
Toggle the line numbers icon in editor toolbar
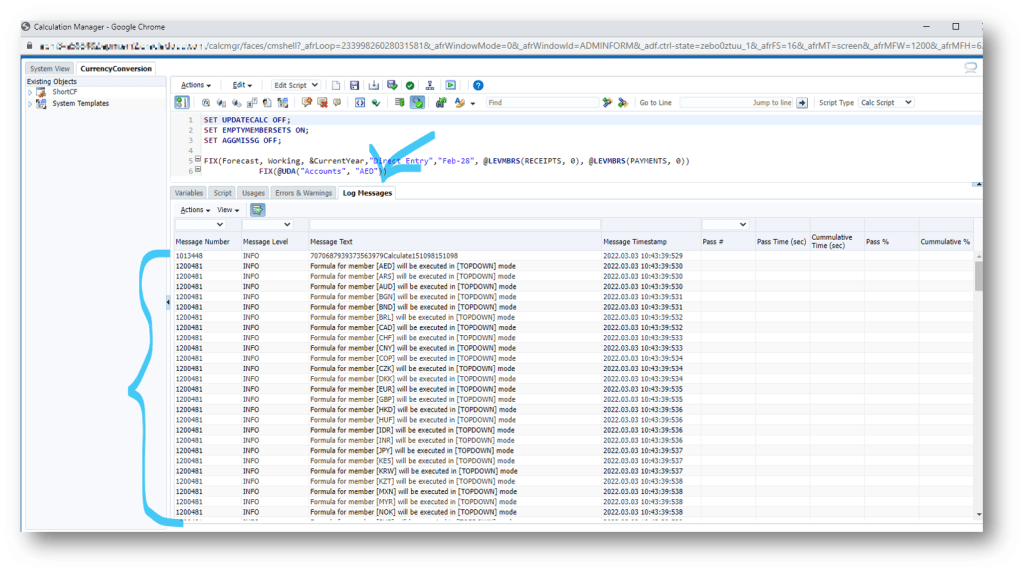[x=182, y=102]
